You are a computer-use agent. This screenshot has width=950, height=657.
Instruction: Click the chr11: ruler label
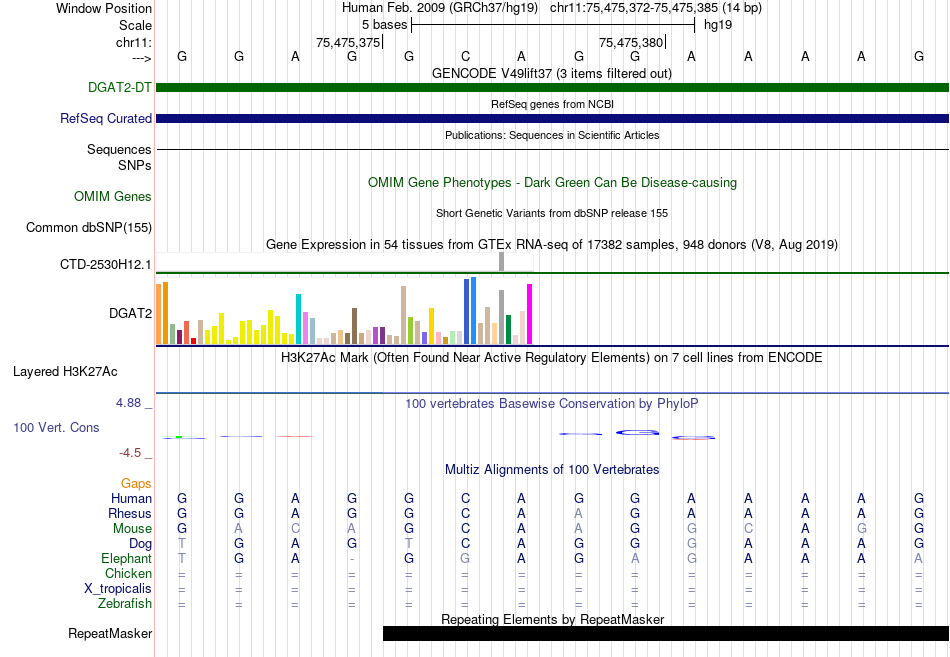(133, 42)
